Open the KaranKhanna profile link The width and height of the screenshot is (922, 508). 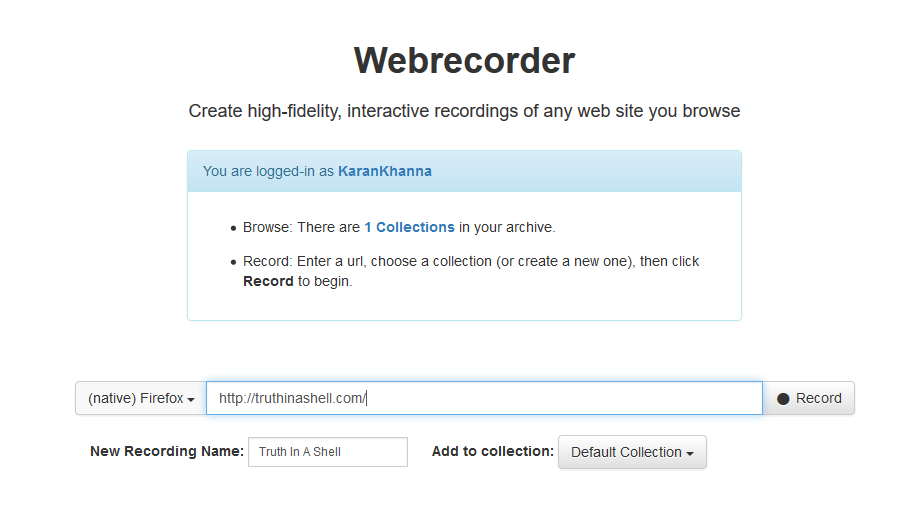(385, 171)
